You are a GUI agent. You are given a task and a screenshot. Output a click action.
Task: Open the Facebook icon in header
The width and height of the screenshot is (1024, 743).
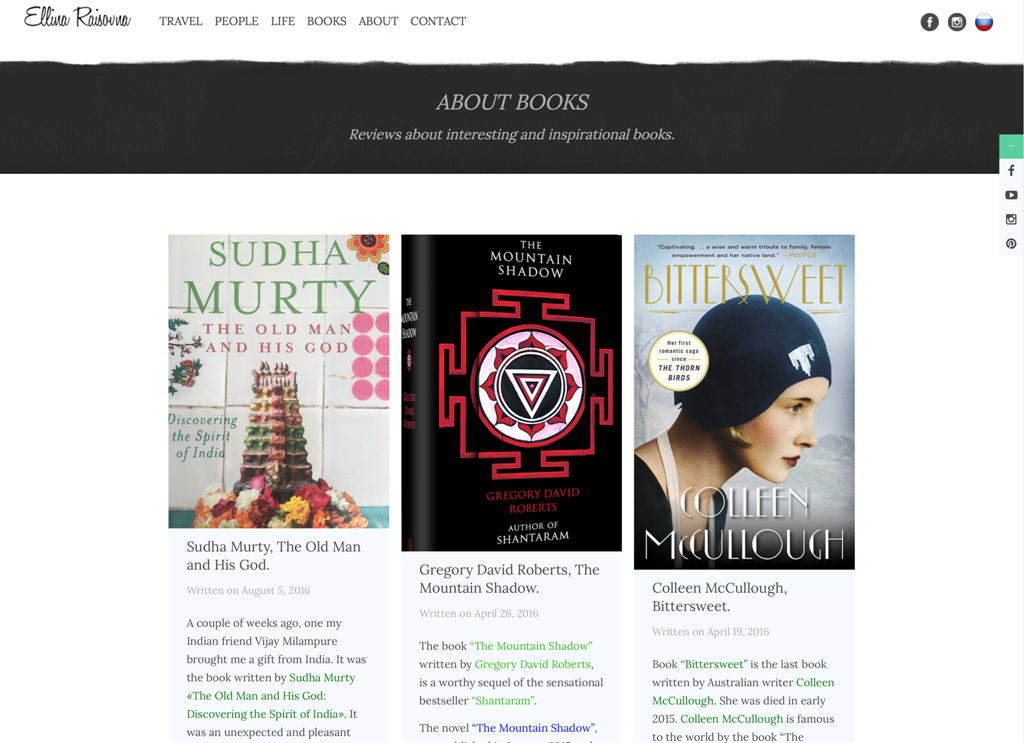[x=929, y=22]
